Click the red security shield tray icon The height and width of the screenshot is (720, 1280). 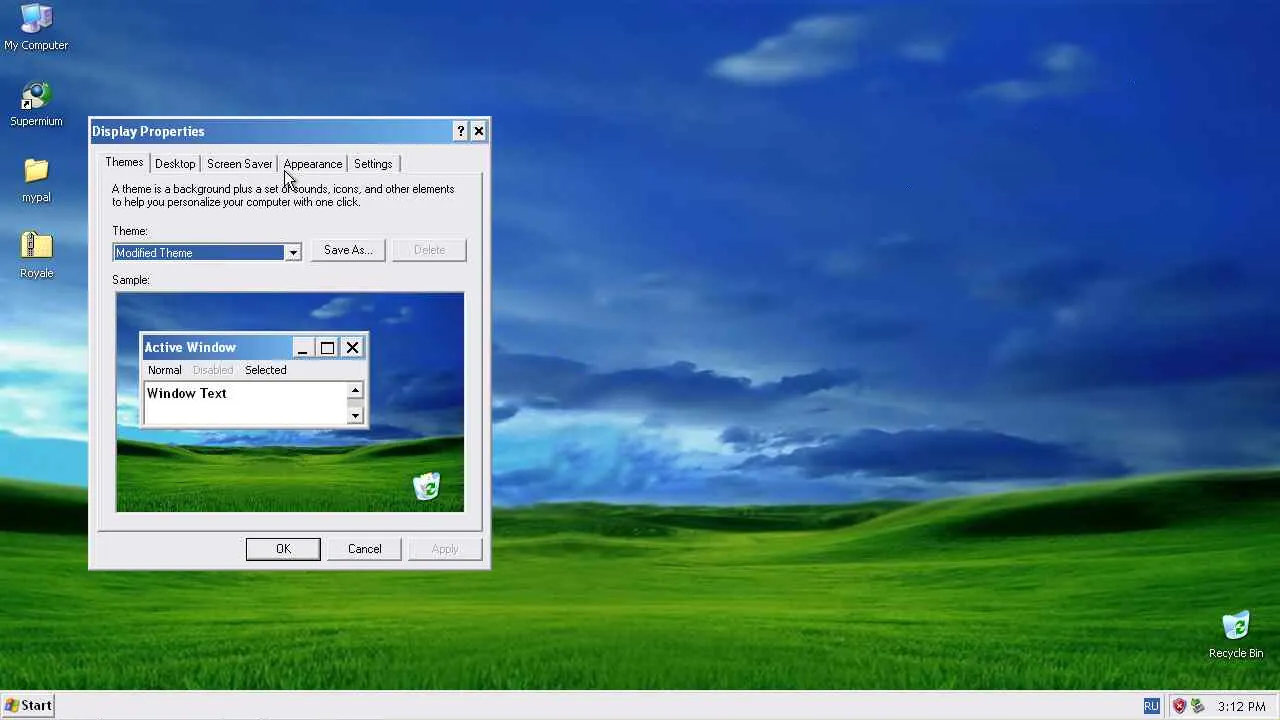(x=1179, y=706)
